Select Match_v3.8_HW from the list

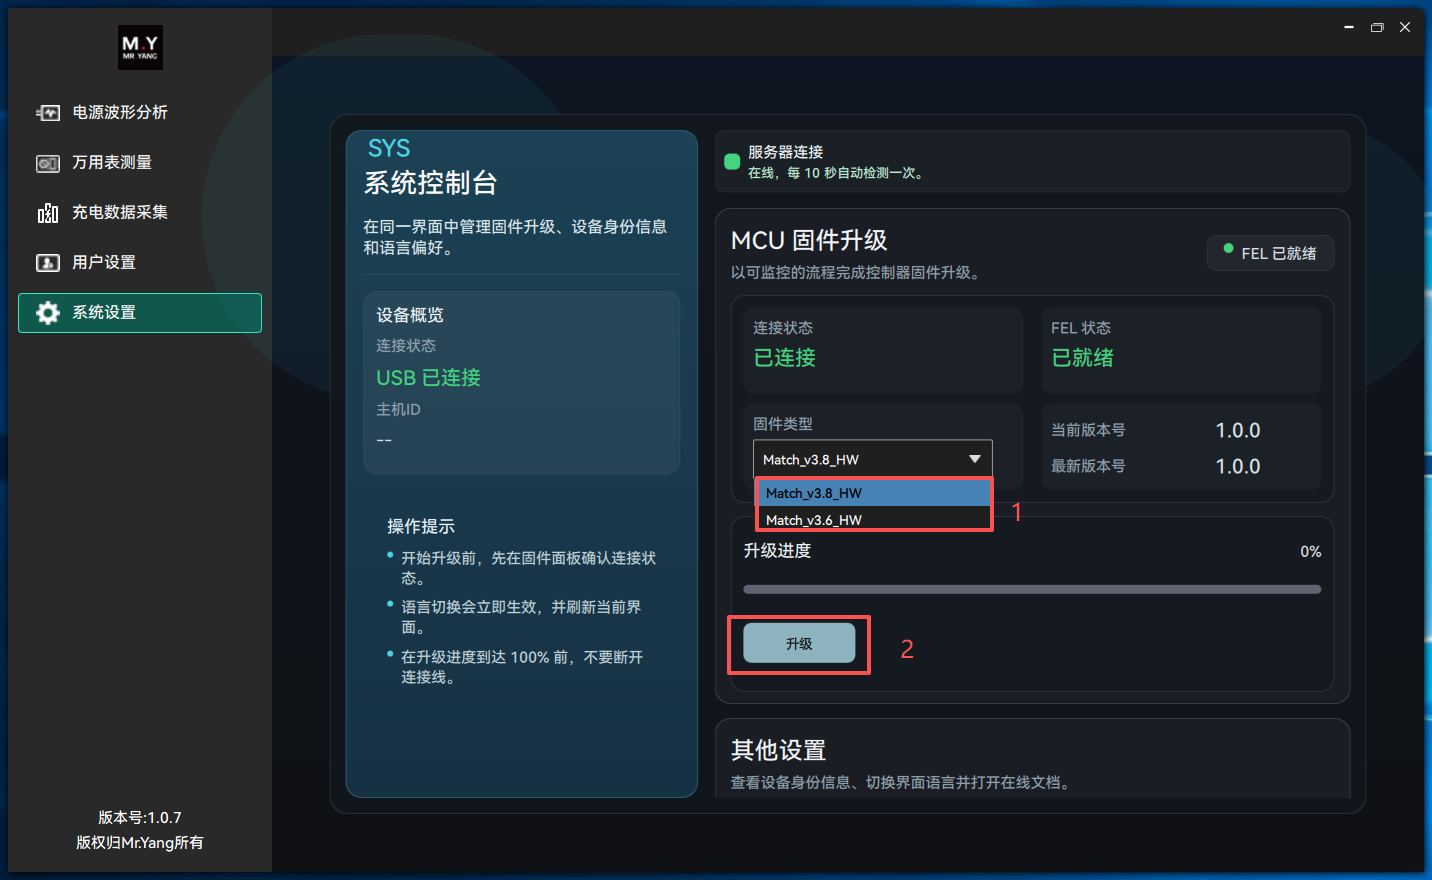(874, 493)
